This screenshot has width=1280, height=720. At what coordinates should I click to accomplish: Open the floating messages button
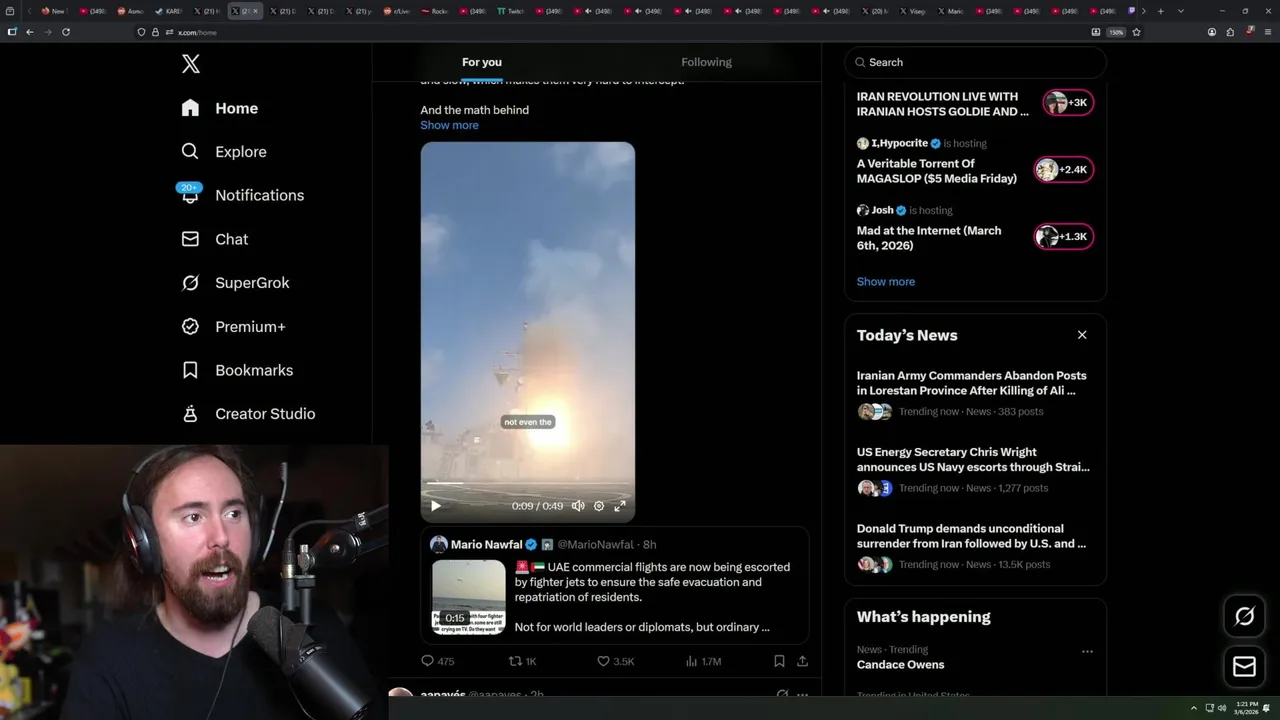[1245, 667]
